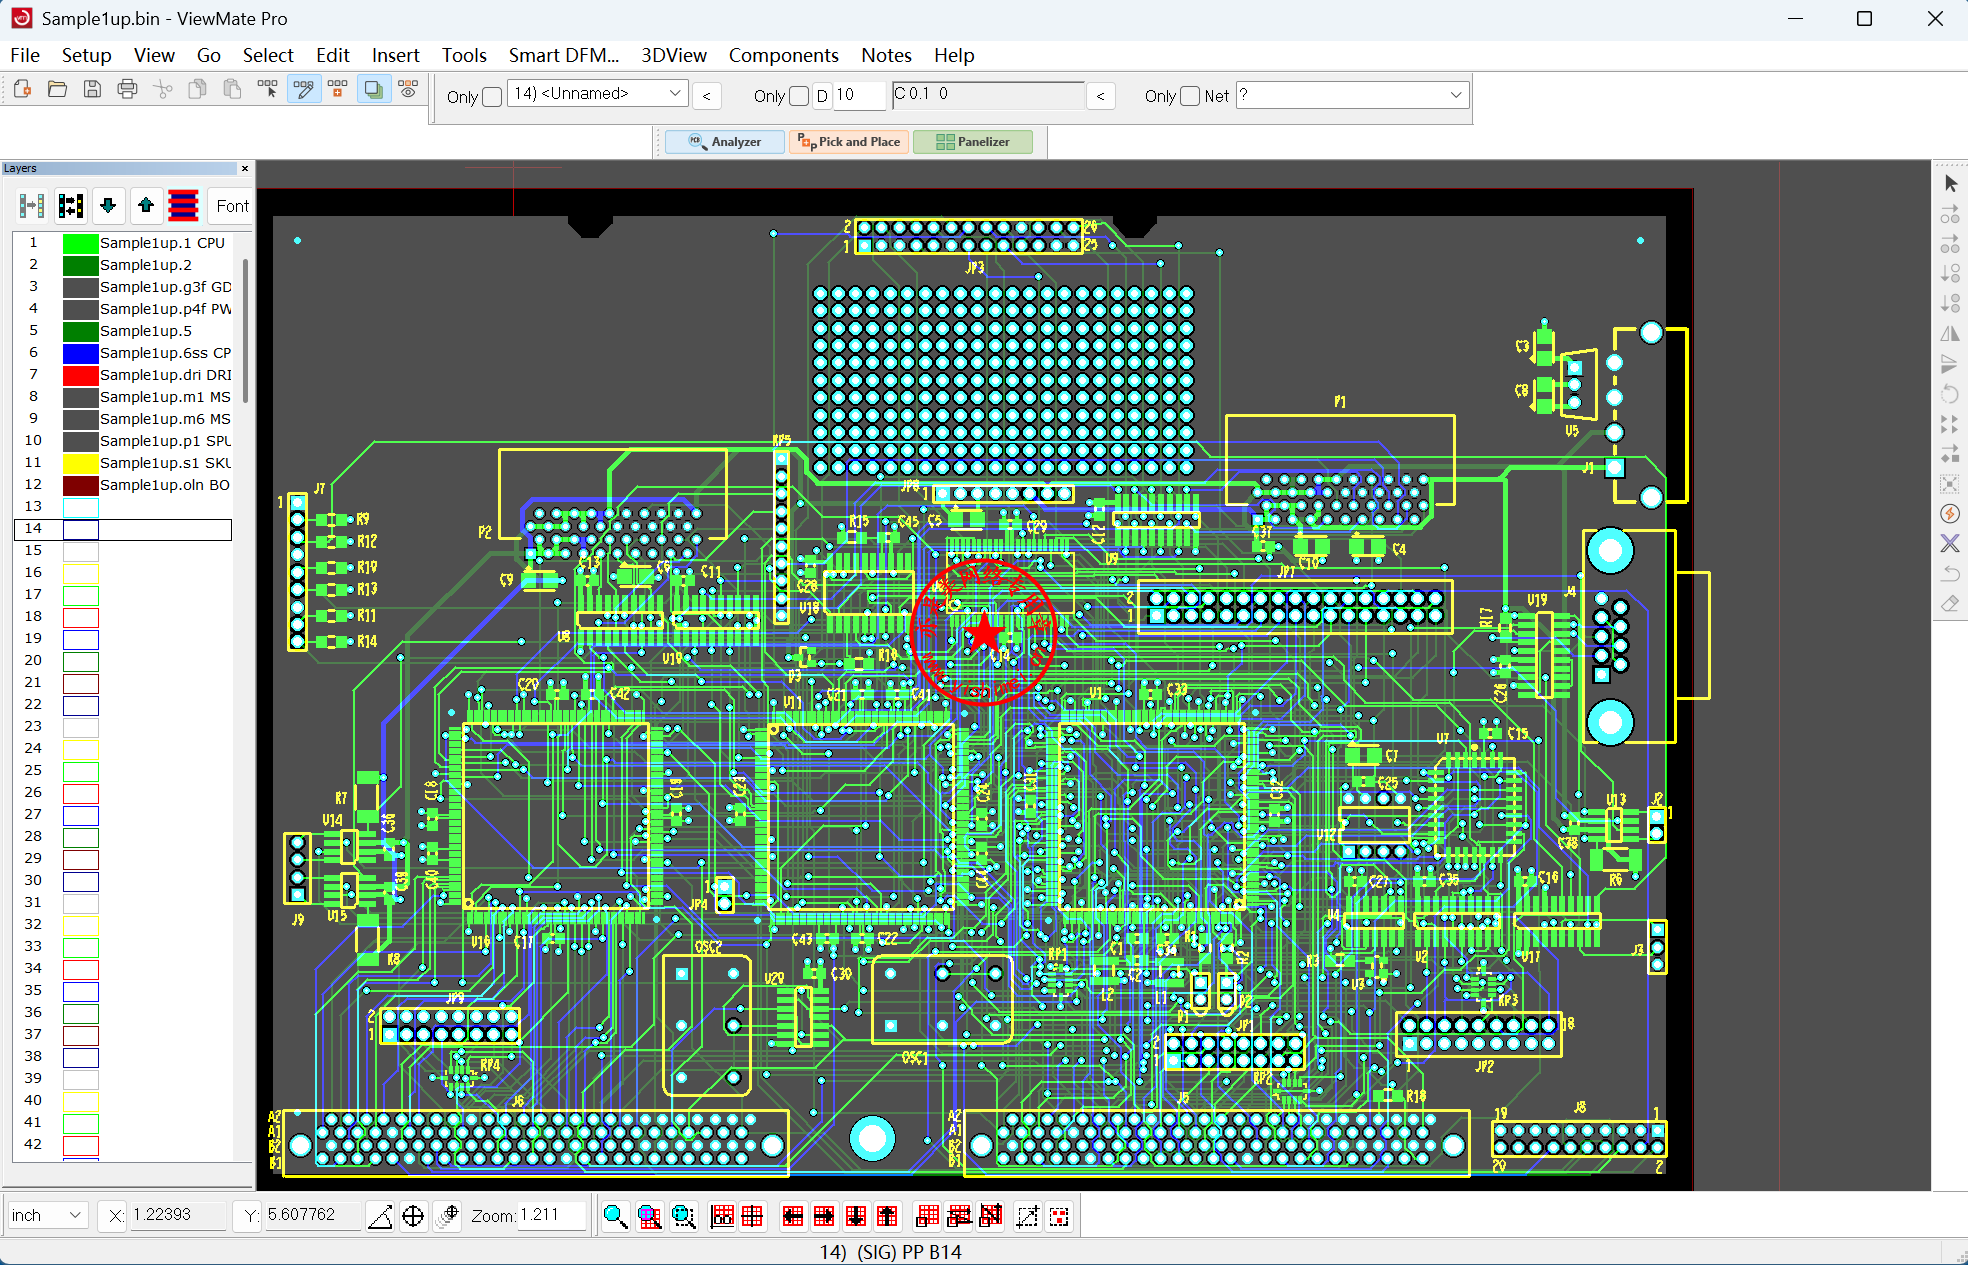This screenshot has height=1265, width=1968.
Task: Open the Components menu
Action: (x=783, y=55)
